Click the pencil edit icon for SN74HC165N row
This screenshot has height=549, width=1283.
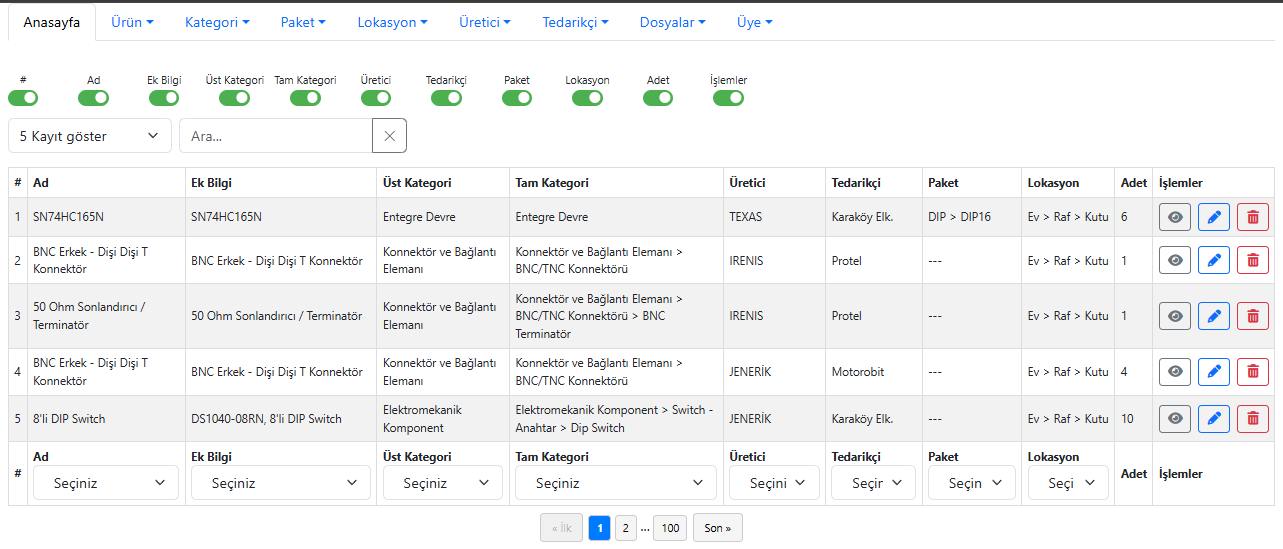point(1214,217)
